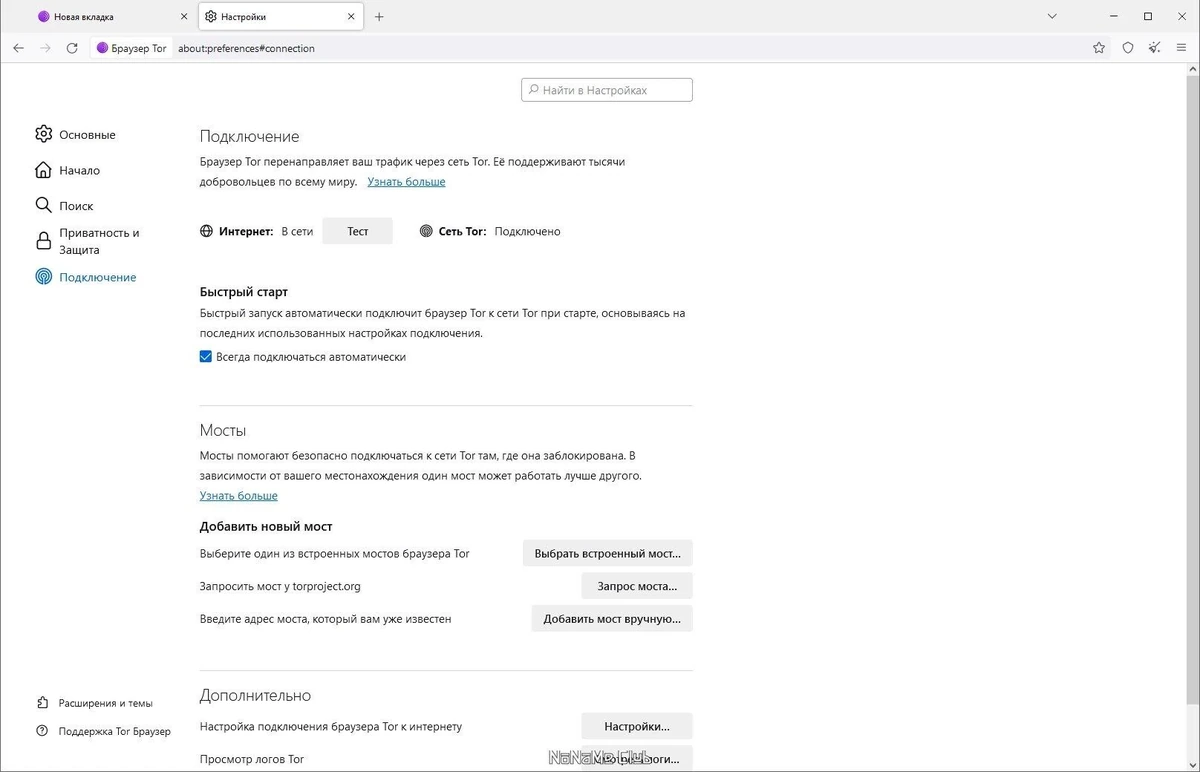Viewport: 1200px width, 772px height.
Task: Click Выбрать встроенный мост button
Action: coord(607,553)
